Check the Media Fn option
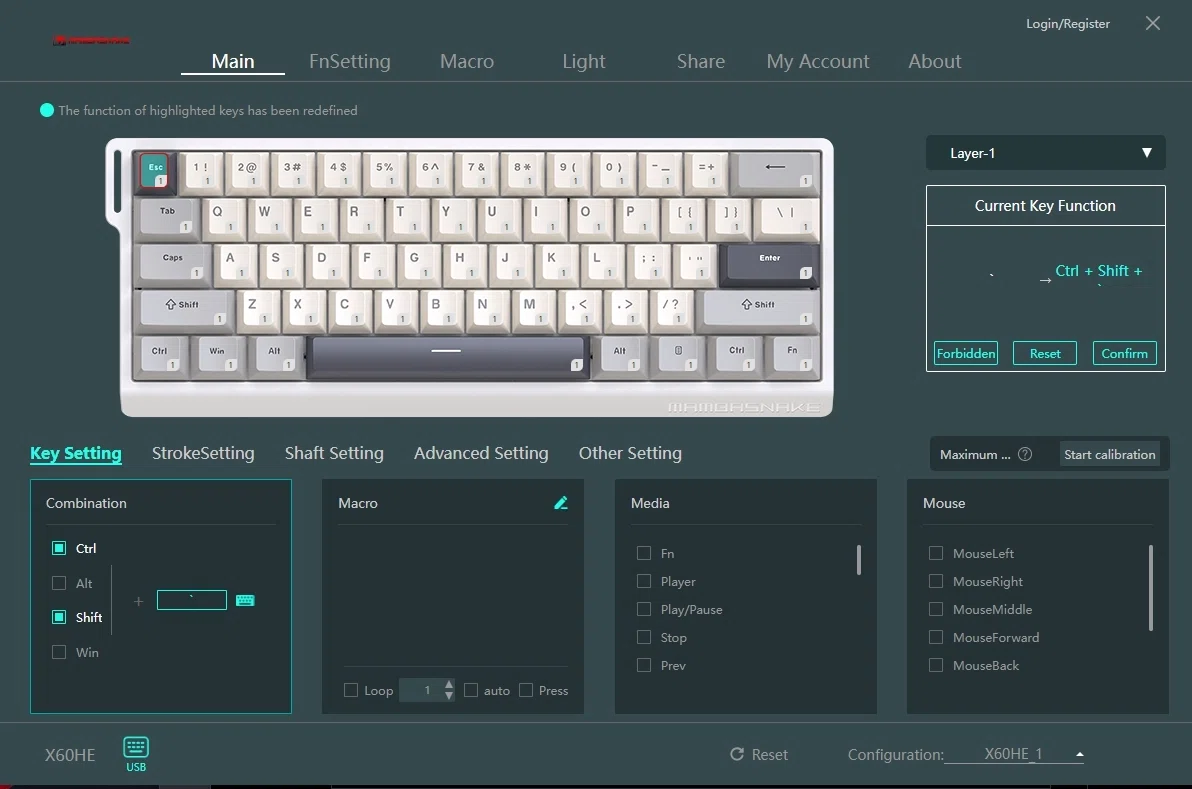 point(644,553)
